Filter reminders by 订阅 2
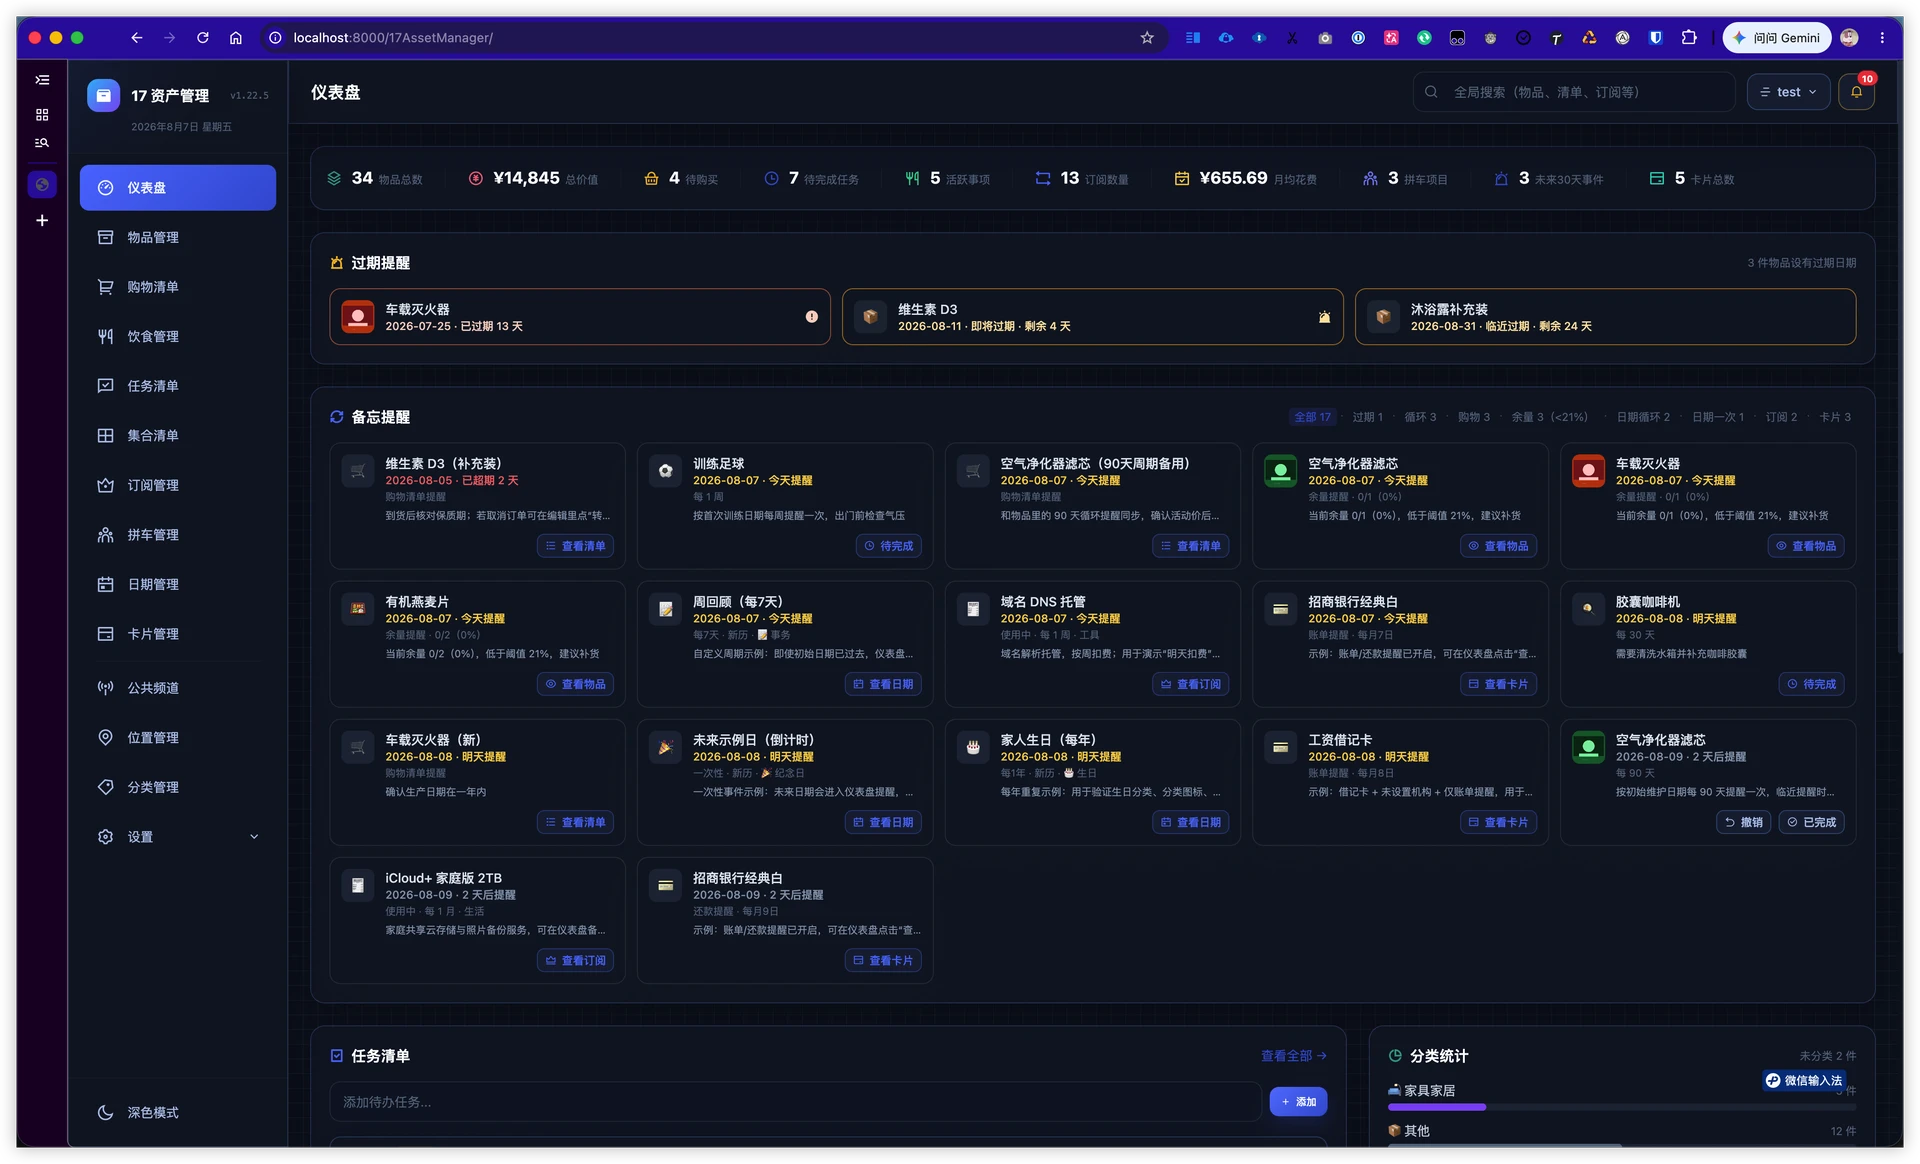The image size is (1920, 1164). (1781, 417)
